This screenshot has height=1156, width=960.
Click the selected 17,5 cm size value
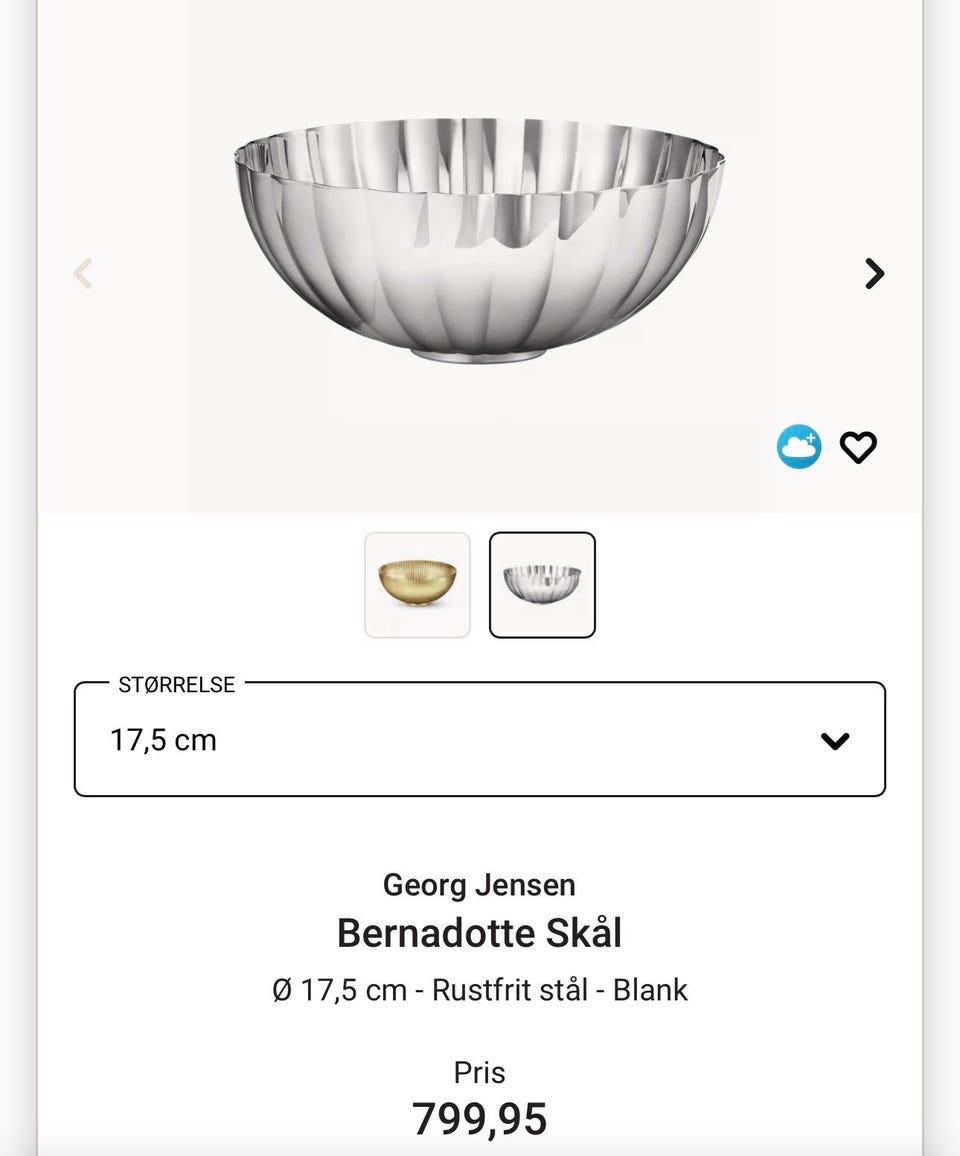[x=164, y=741]
